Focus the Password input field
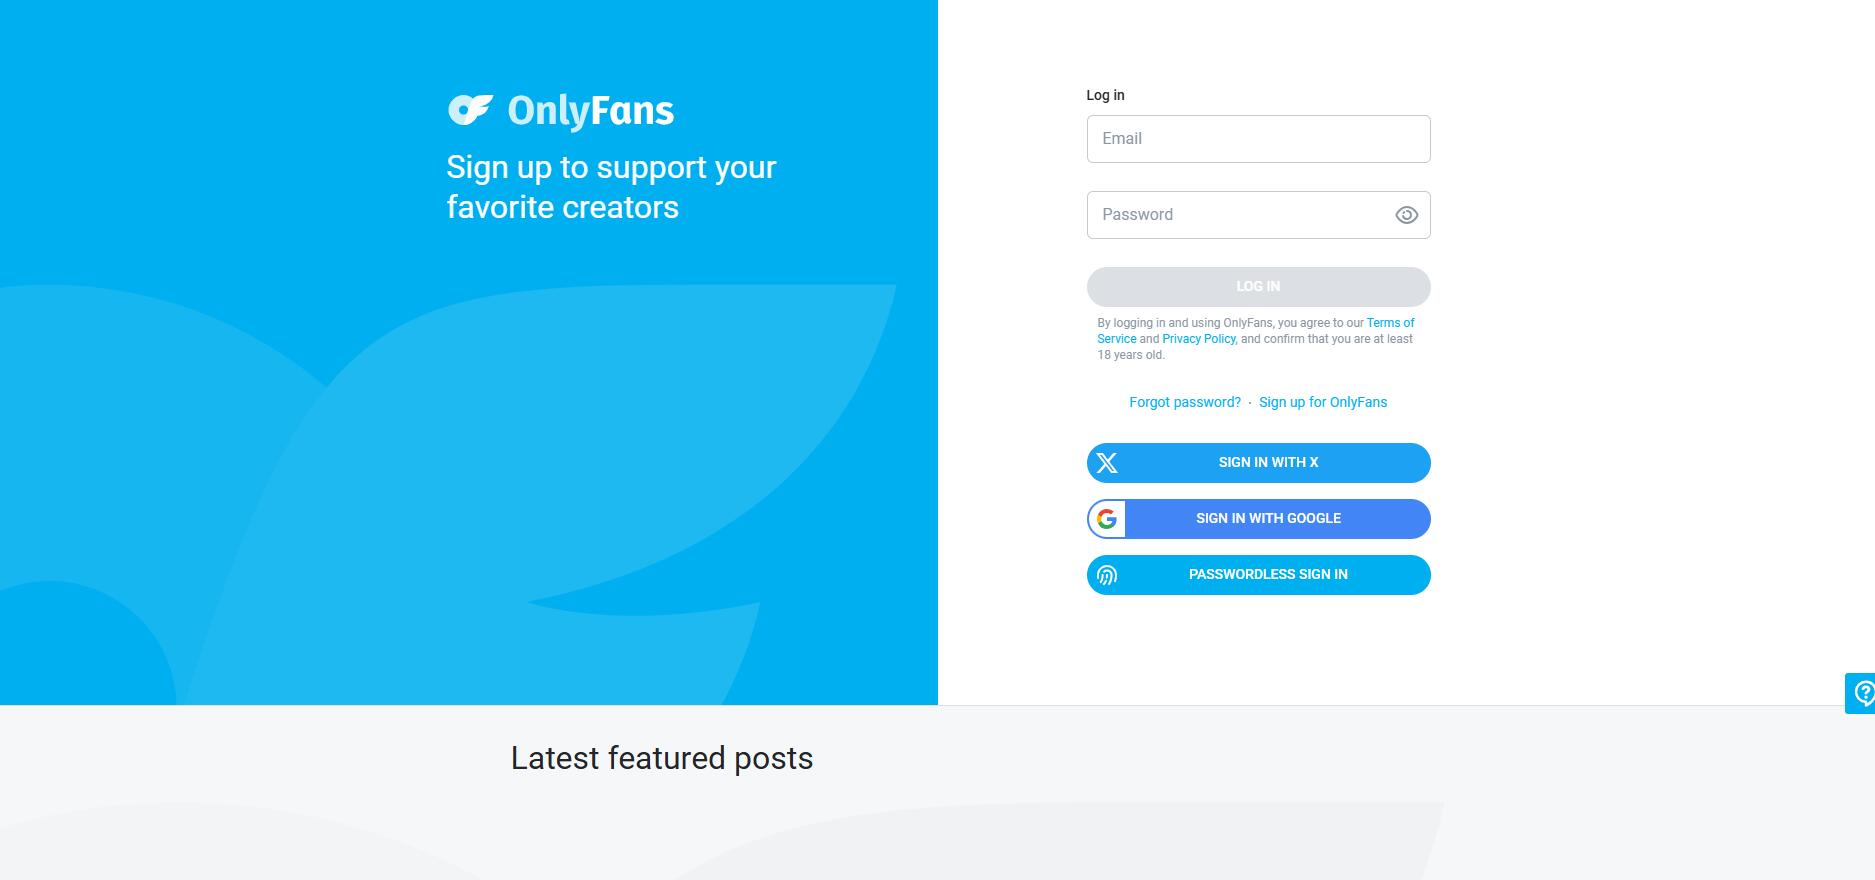 click(1240, 215)
